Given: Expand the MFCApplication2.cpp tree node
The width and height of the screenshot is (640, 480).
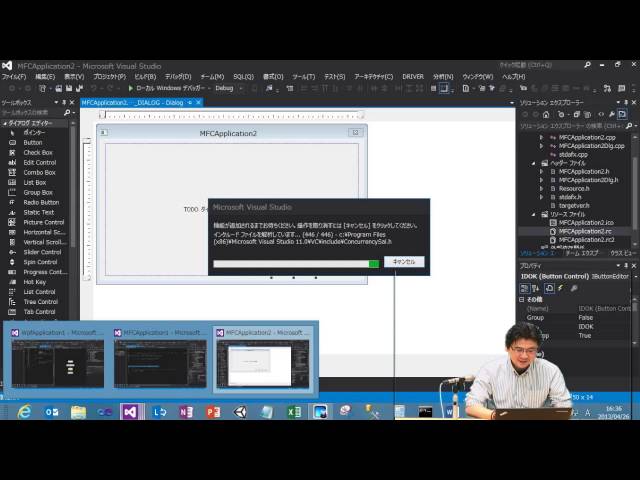Looking at the screenshot, I should pos(541,138).
